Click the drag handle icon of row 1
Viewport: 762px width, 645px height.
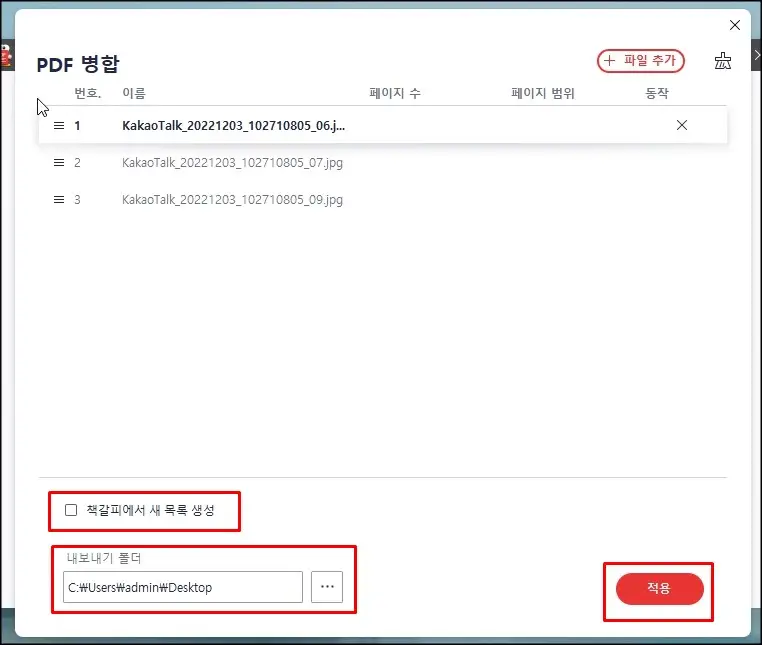[59, 126]
